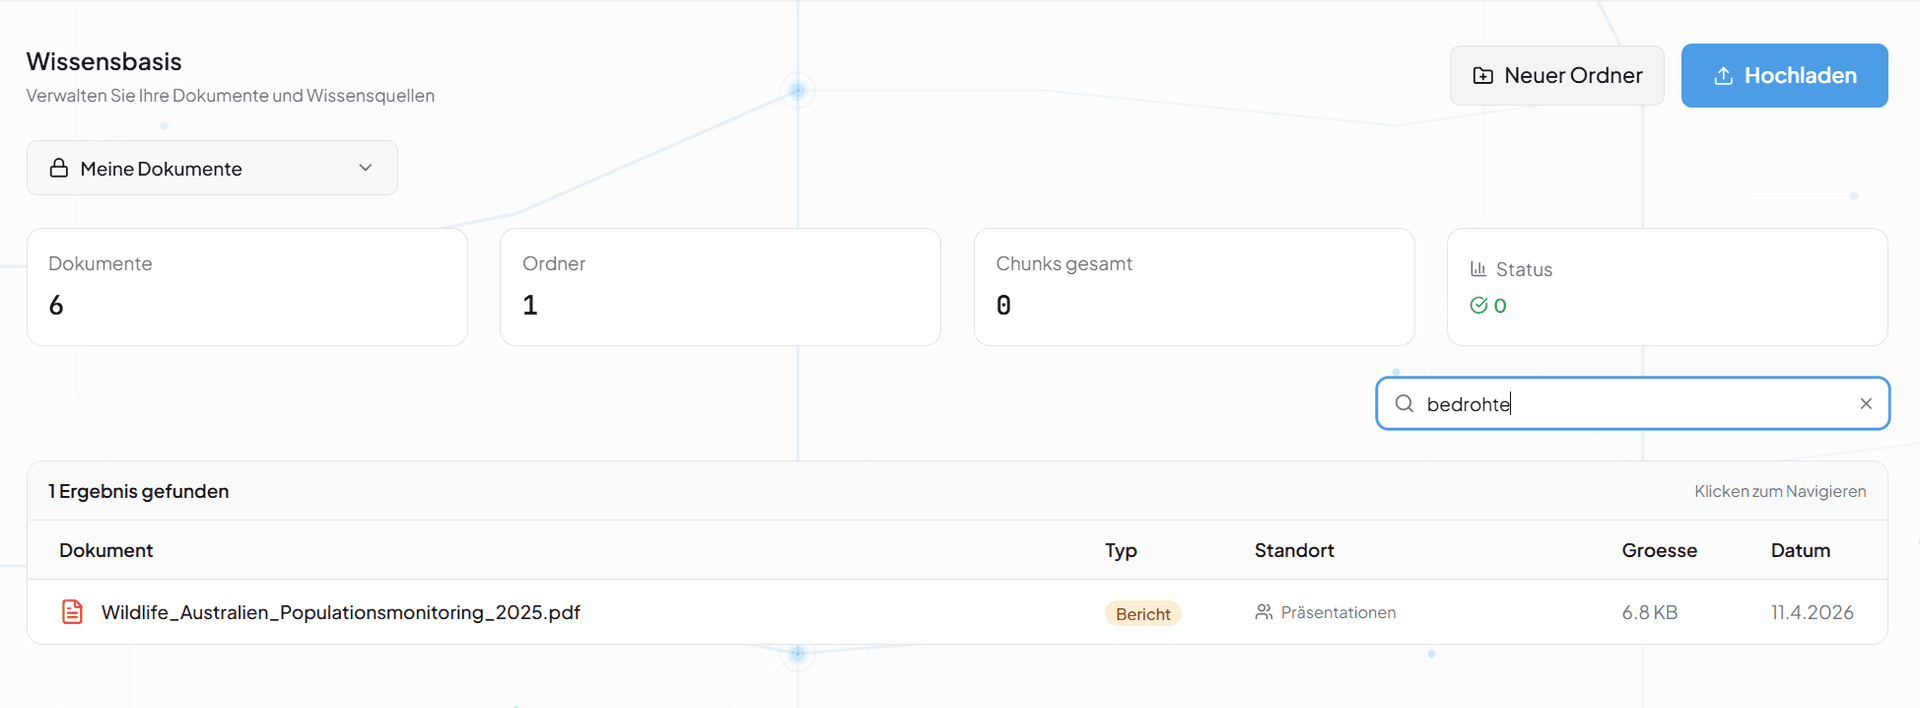Click the red PDF file icon
Viewport: 1920px width, 708px height.
tap(72, 612)
